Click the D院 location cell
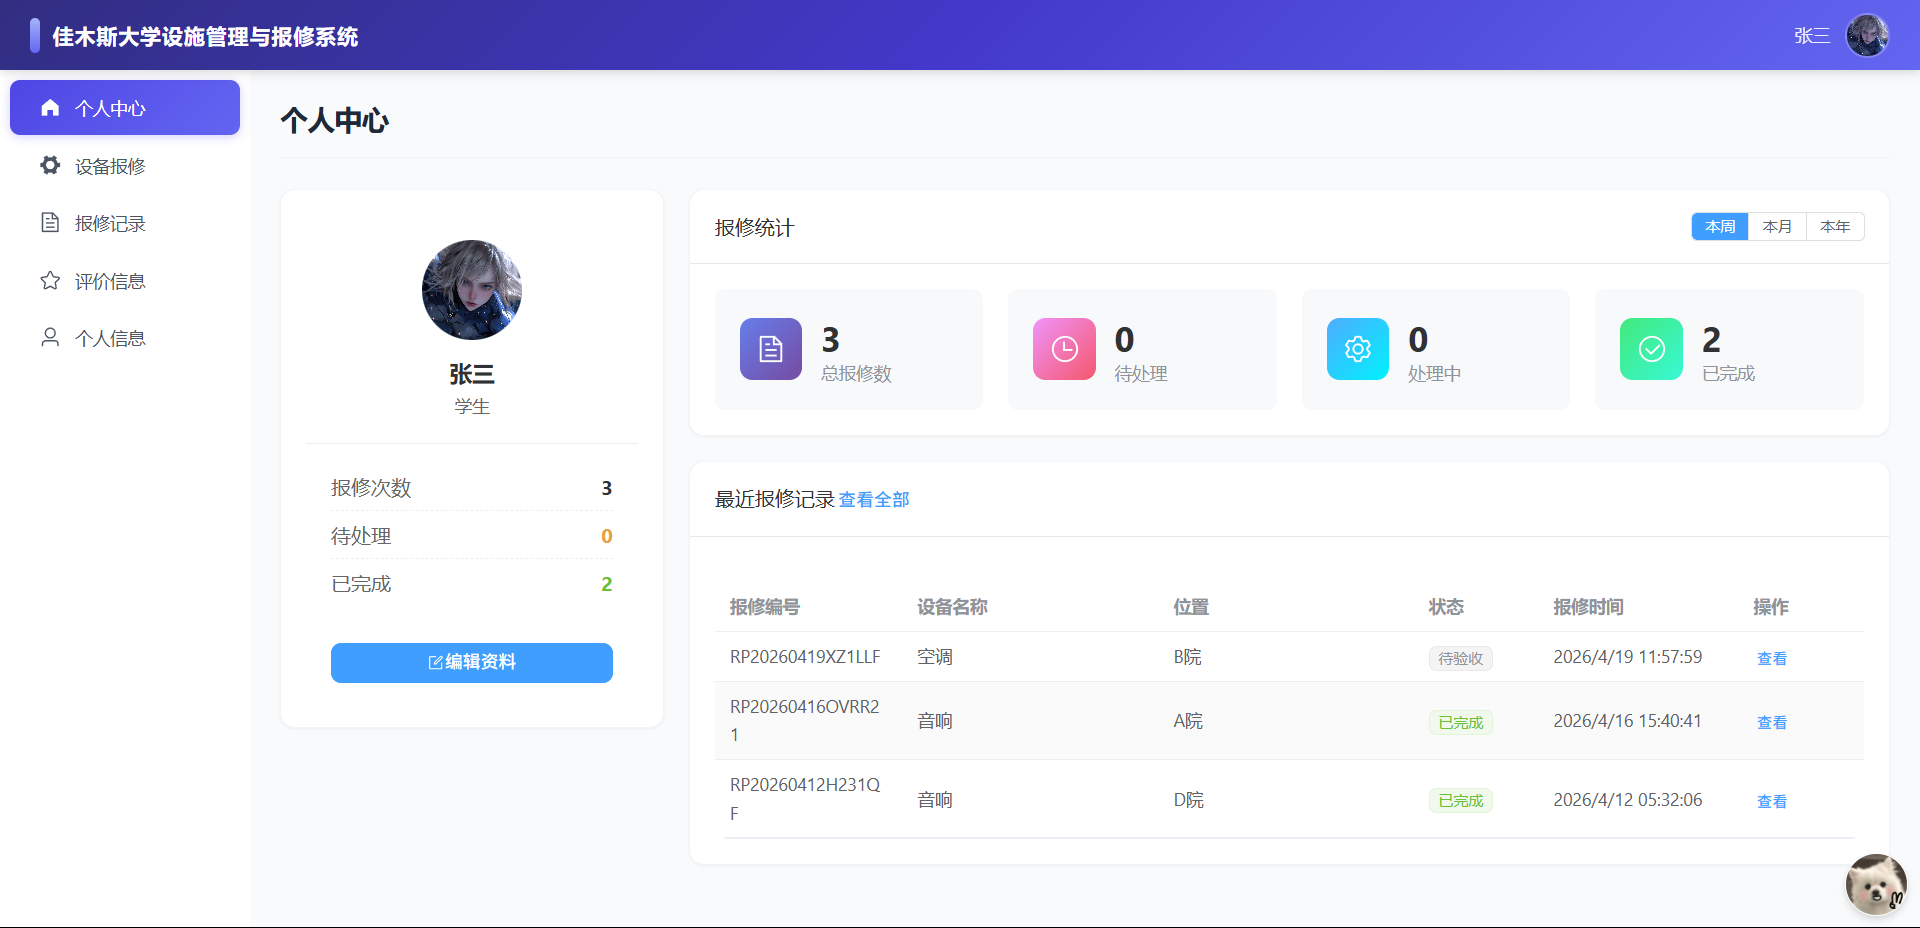The image size is (1920, 928). click(x=1189, y=800)
